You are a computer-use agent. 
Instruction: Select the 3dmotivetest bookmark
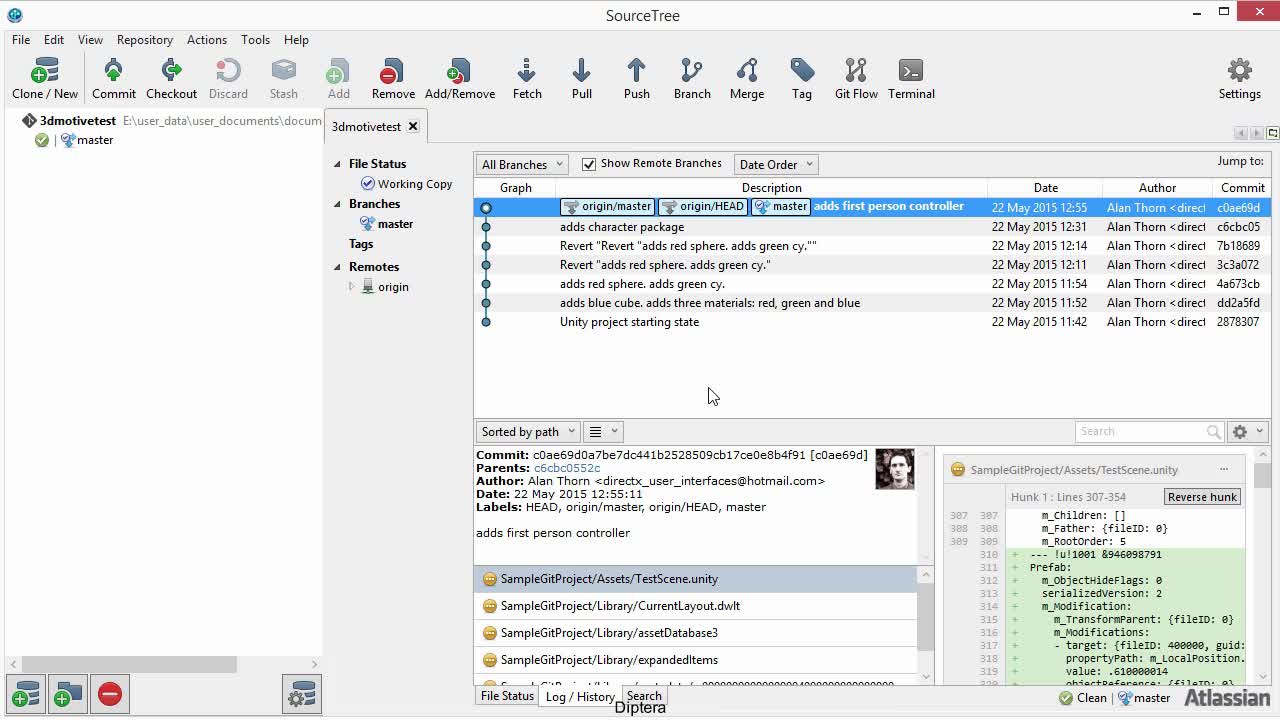coord(78,121)
